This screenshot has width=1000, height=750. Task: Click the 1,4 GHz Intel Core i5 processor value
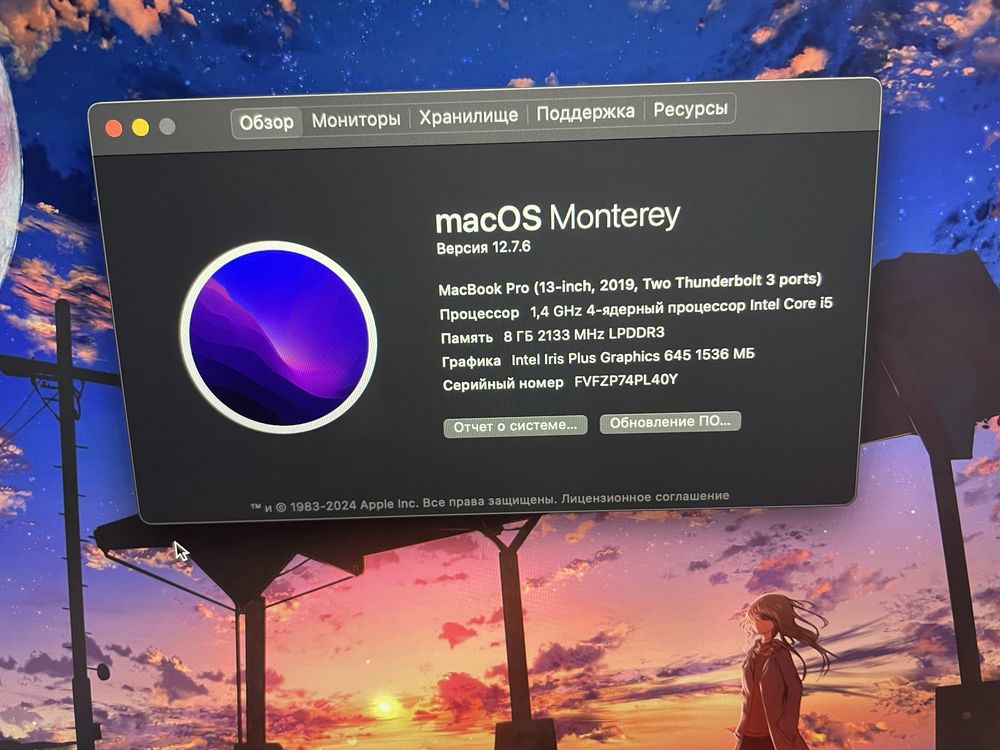pyautogui.click(x=681, y=307)
